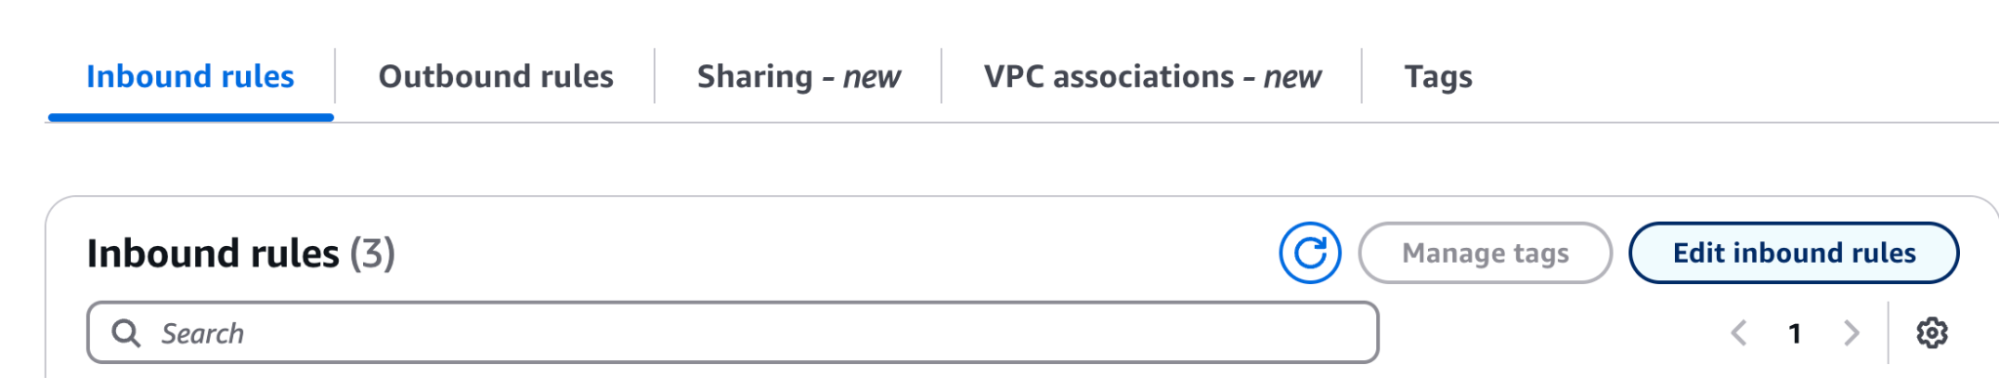Screen dimensions: 1999x378
Task: Refresh the inbound rules list
Action: (x=1310, y=253)
